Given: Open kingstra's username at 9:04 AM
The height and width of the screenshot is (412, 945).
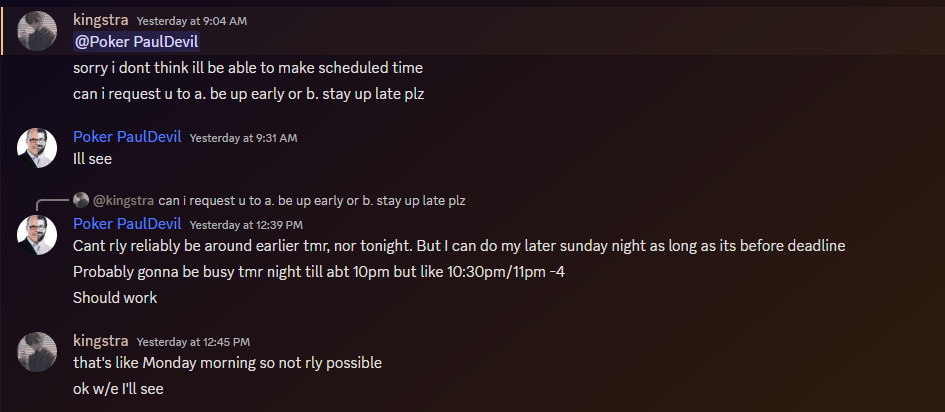Looking at the screenshot, I should 101,19.
